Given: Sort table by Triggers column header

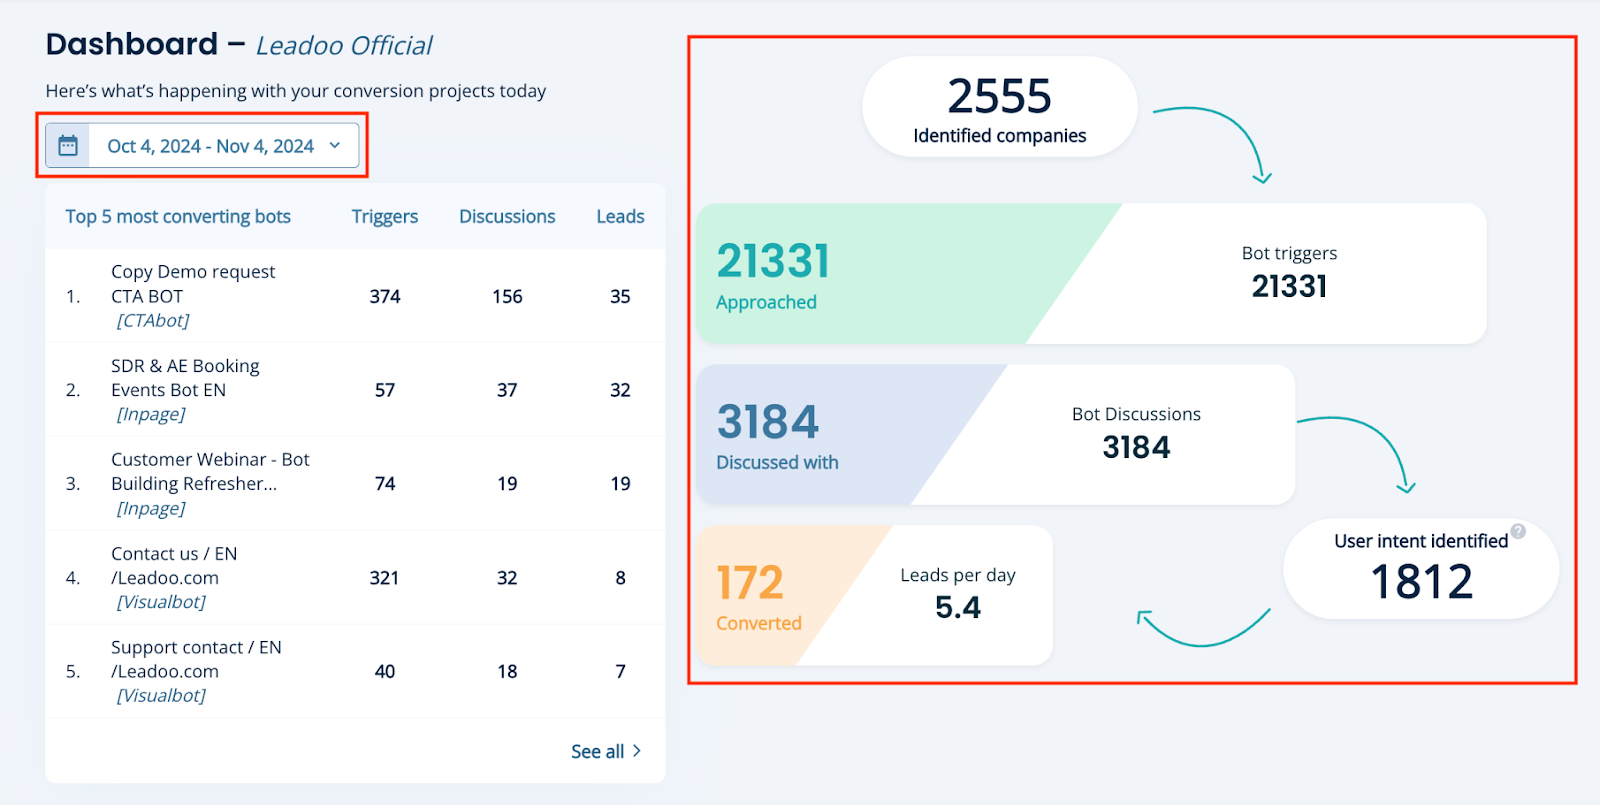Looking at the screenshot, I should [385, 216].
